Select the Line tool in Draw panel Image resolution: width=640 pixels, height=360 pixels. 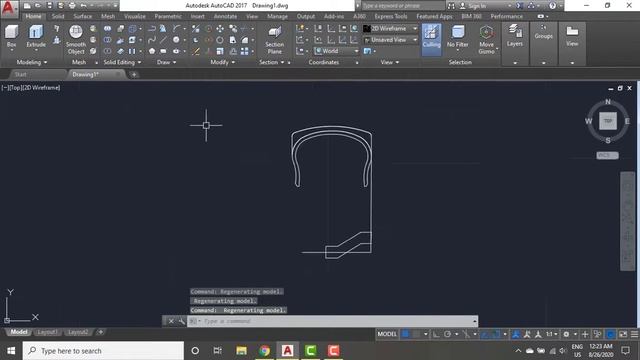coord(163,40)
